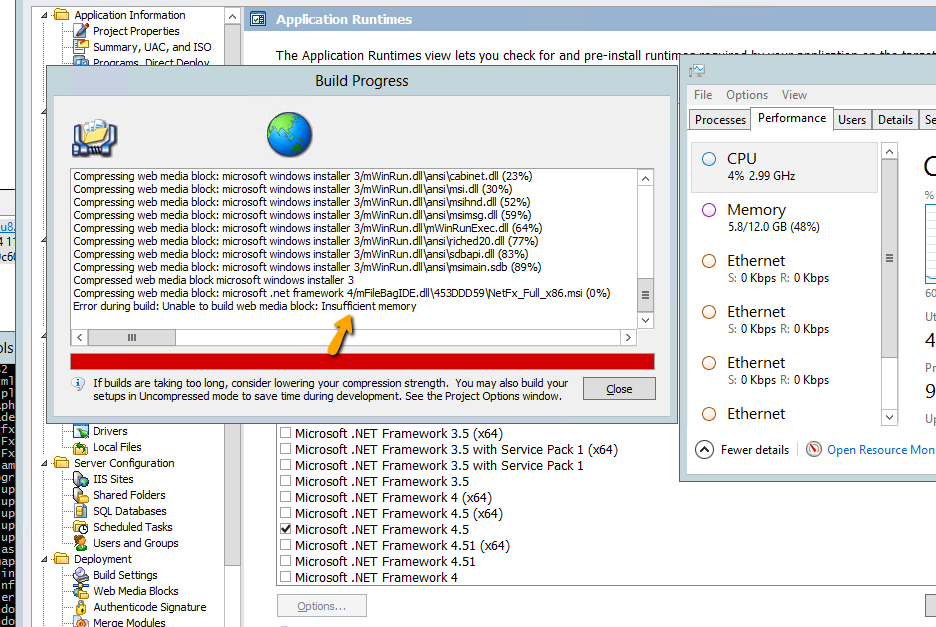This screenshot has height=627, width=936.
Task: Click the info icon in Build Progress
Action: pyautogui.click(x=78, y=383)
